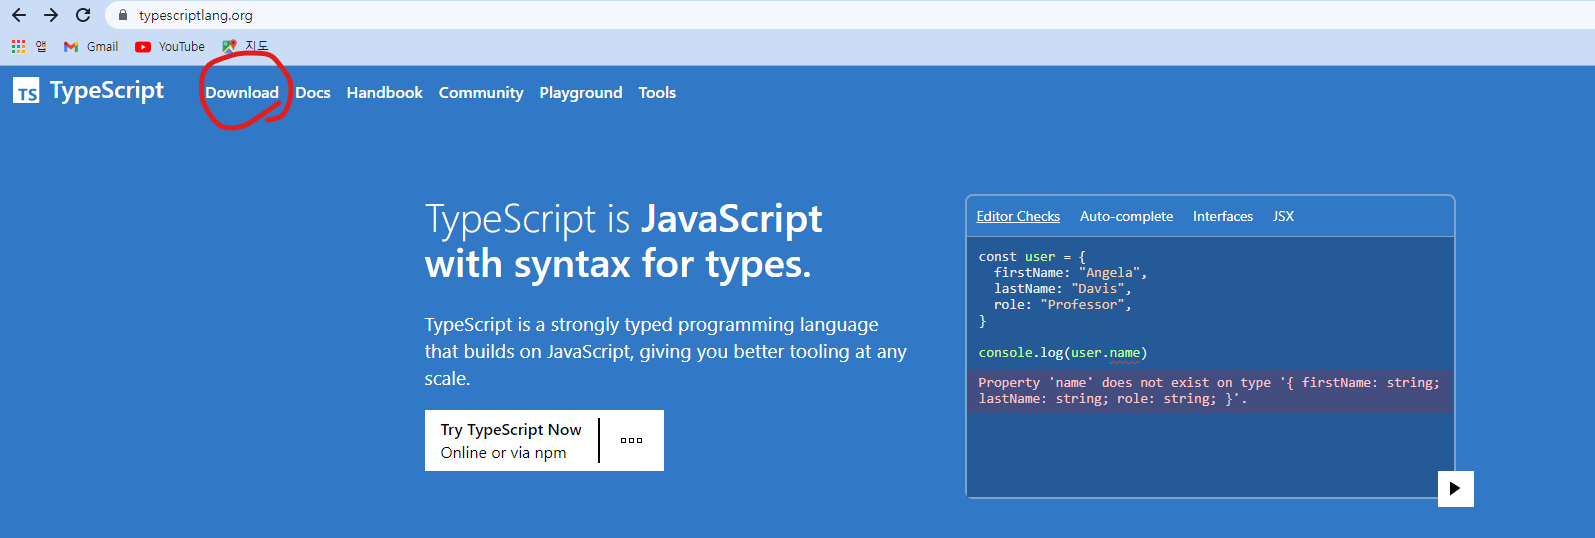This screenshot has width=1595, height=538.
Task: Click the typescriptlang.org address bar
Action: (850, 15)
